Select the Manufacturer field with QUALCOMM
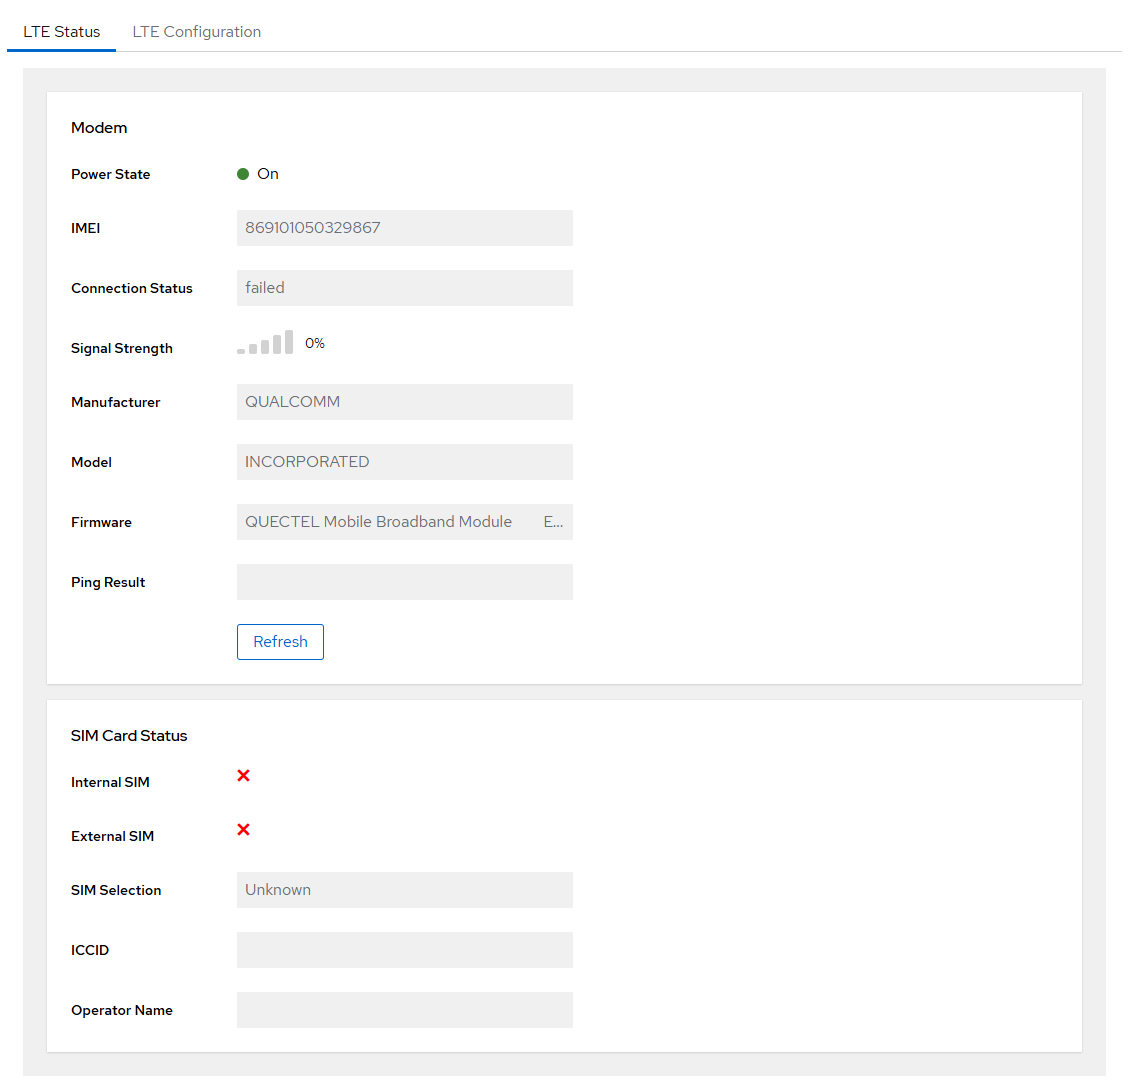The image size is (1130, 1090). point(404,402)
